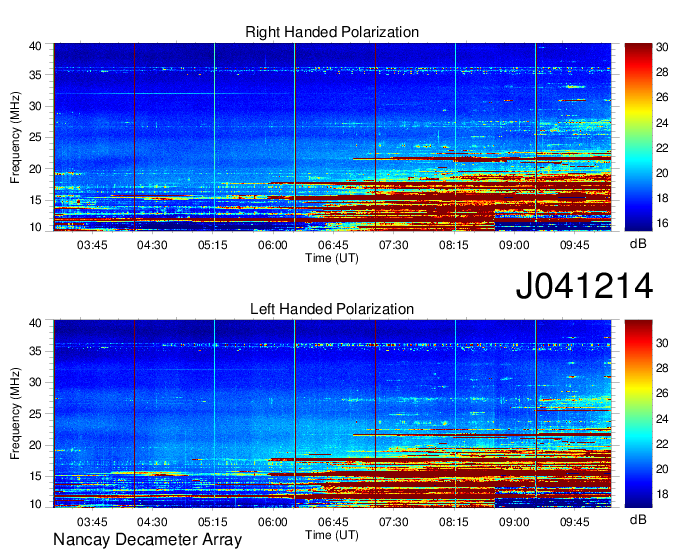Click the 20 dB value on lower colorbar
Viewport: 680px width, 552px height.
pos(662,469)
